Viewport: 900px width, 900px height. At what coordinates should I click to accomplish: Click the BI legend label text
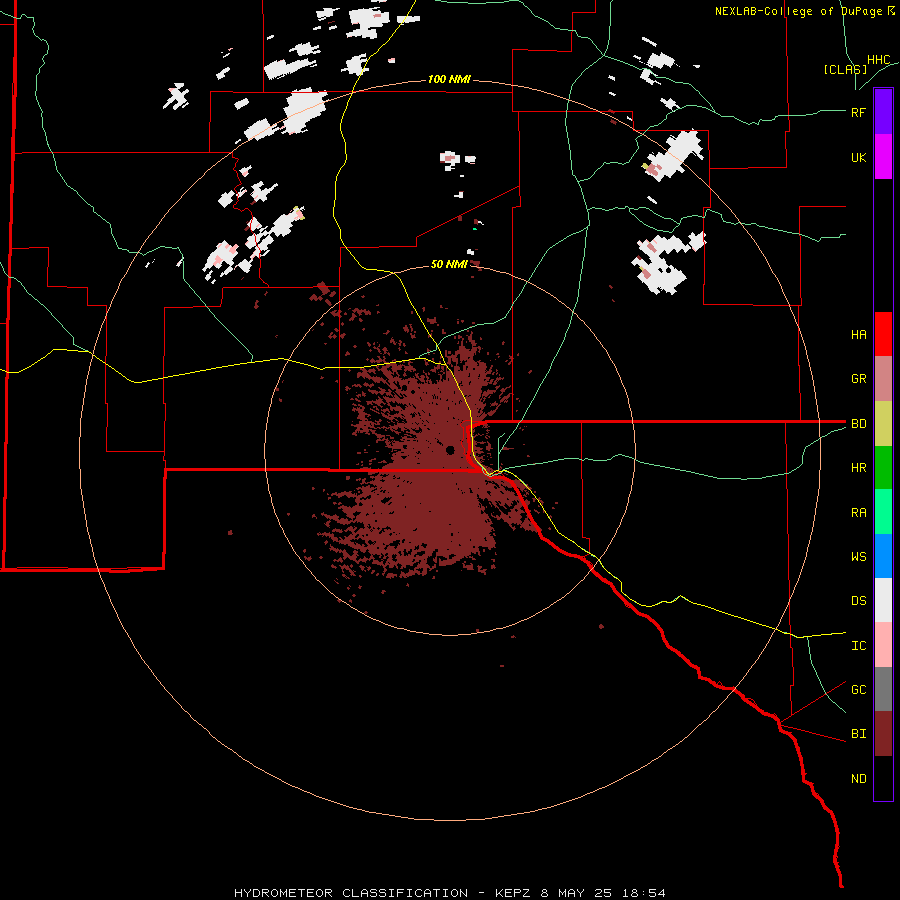[x=858, y=734]
